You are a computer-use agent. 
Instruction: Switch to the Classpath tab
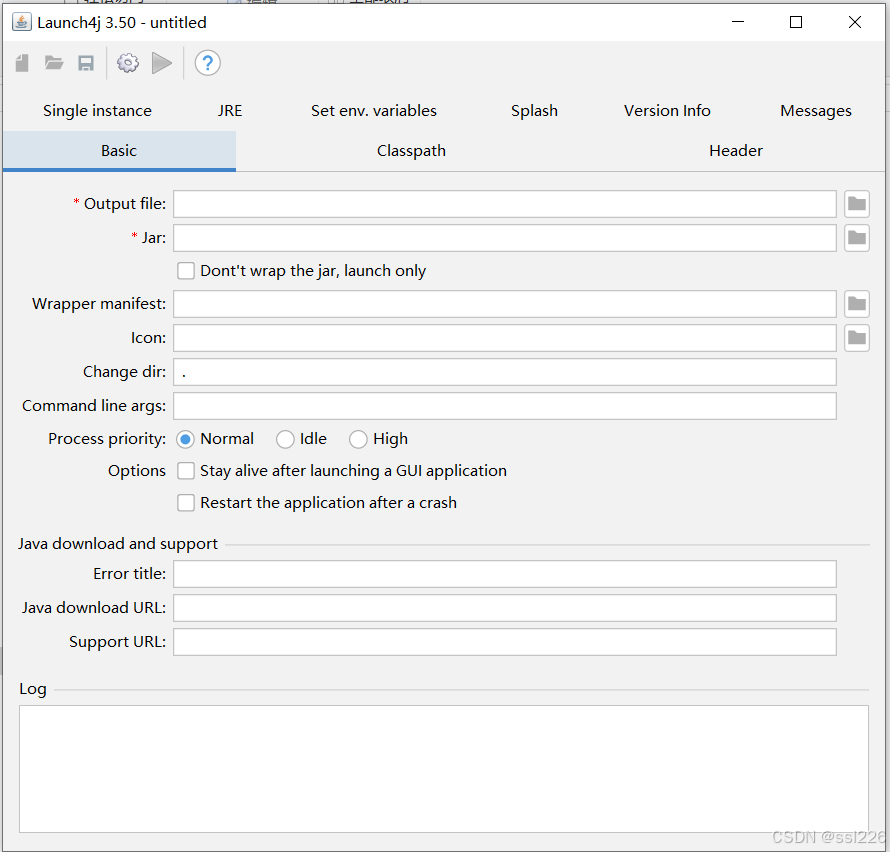(411, 151)
